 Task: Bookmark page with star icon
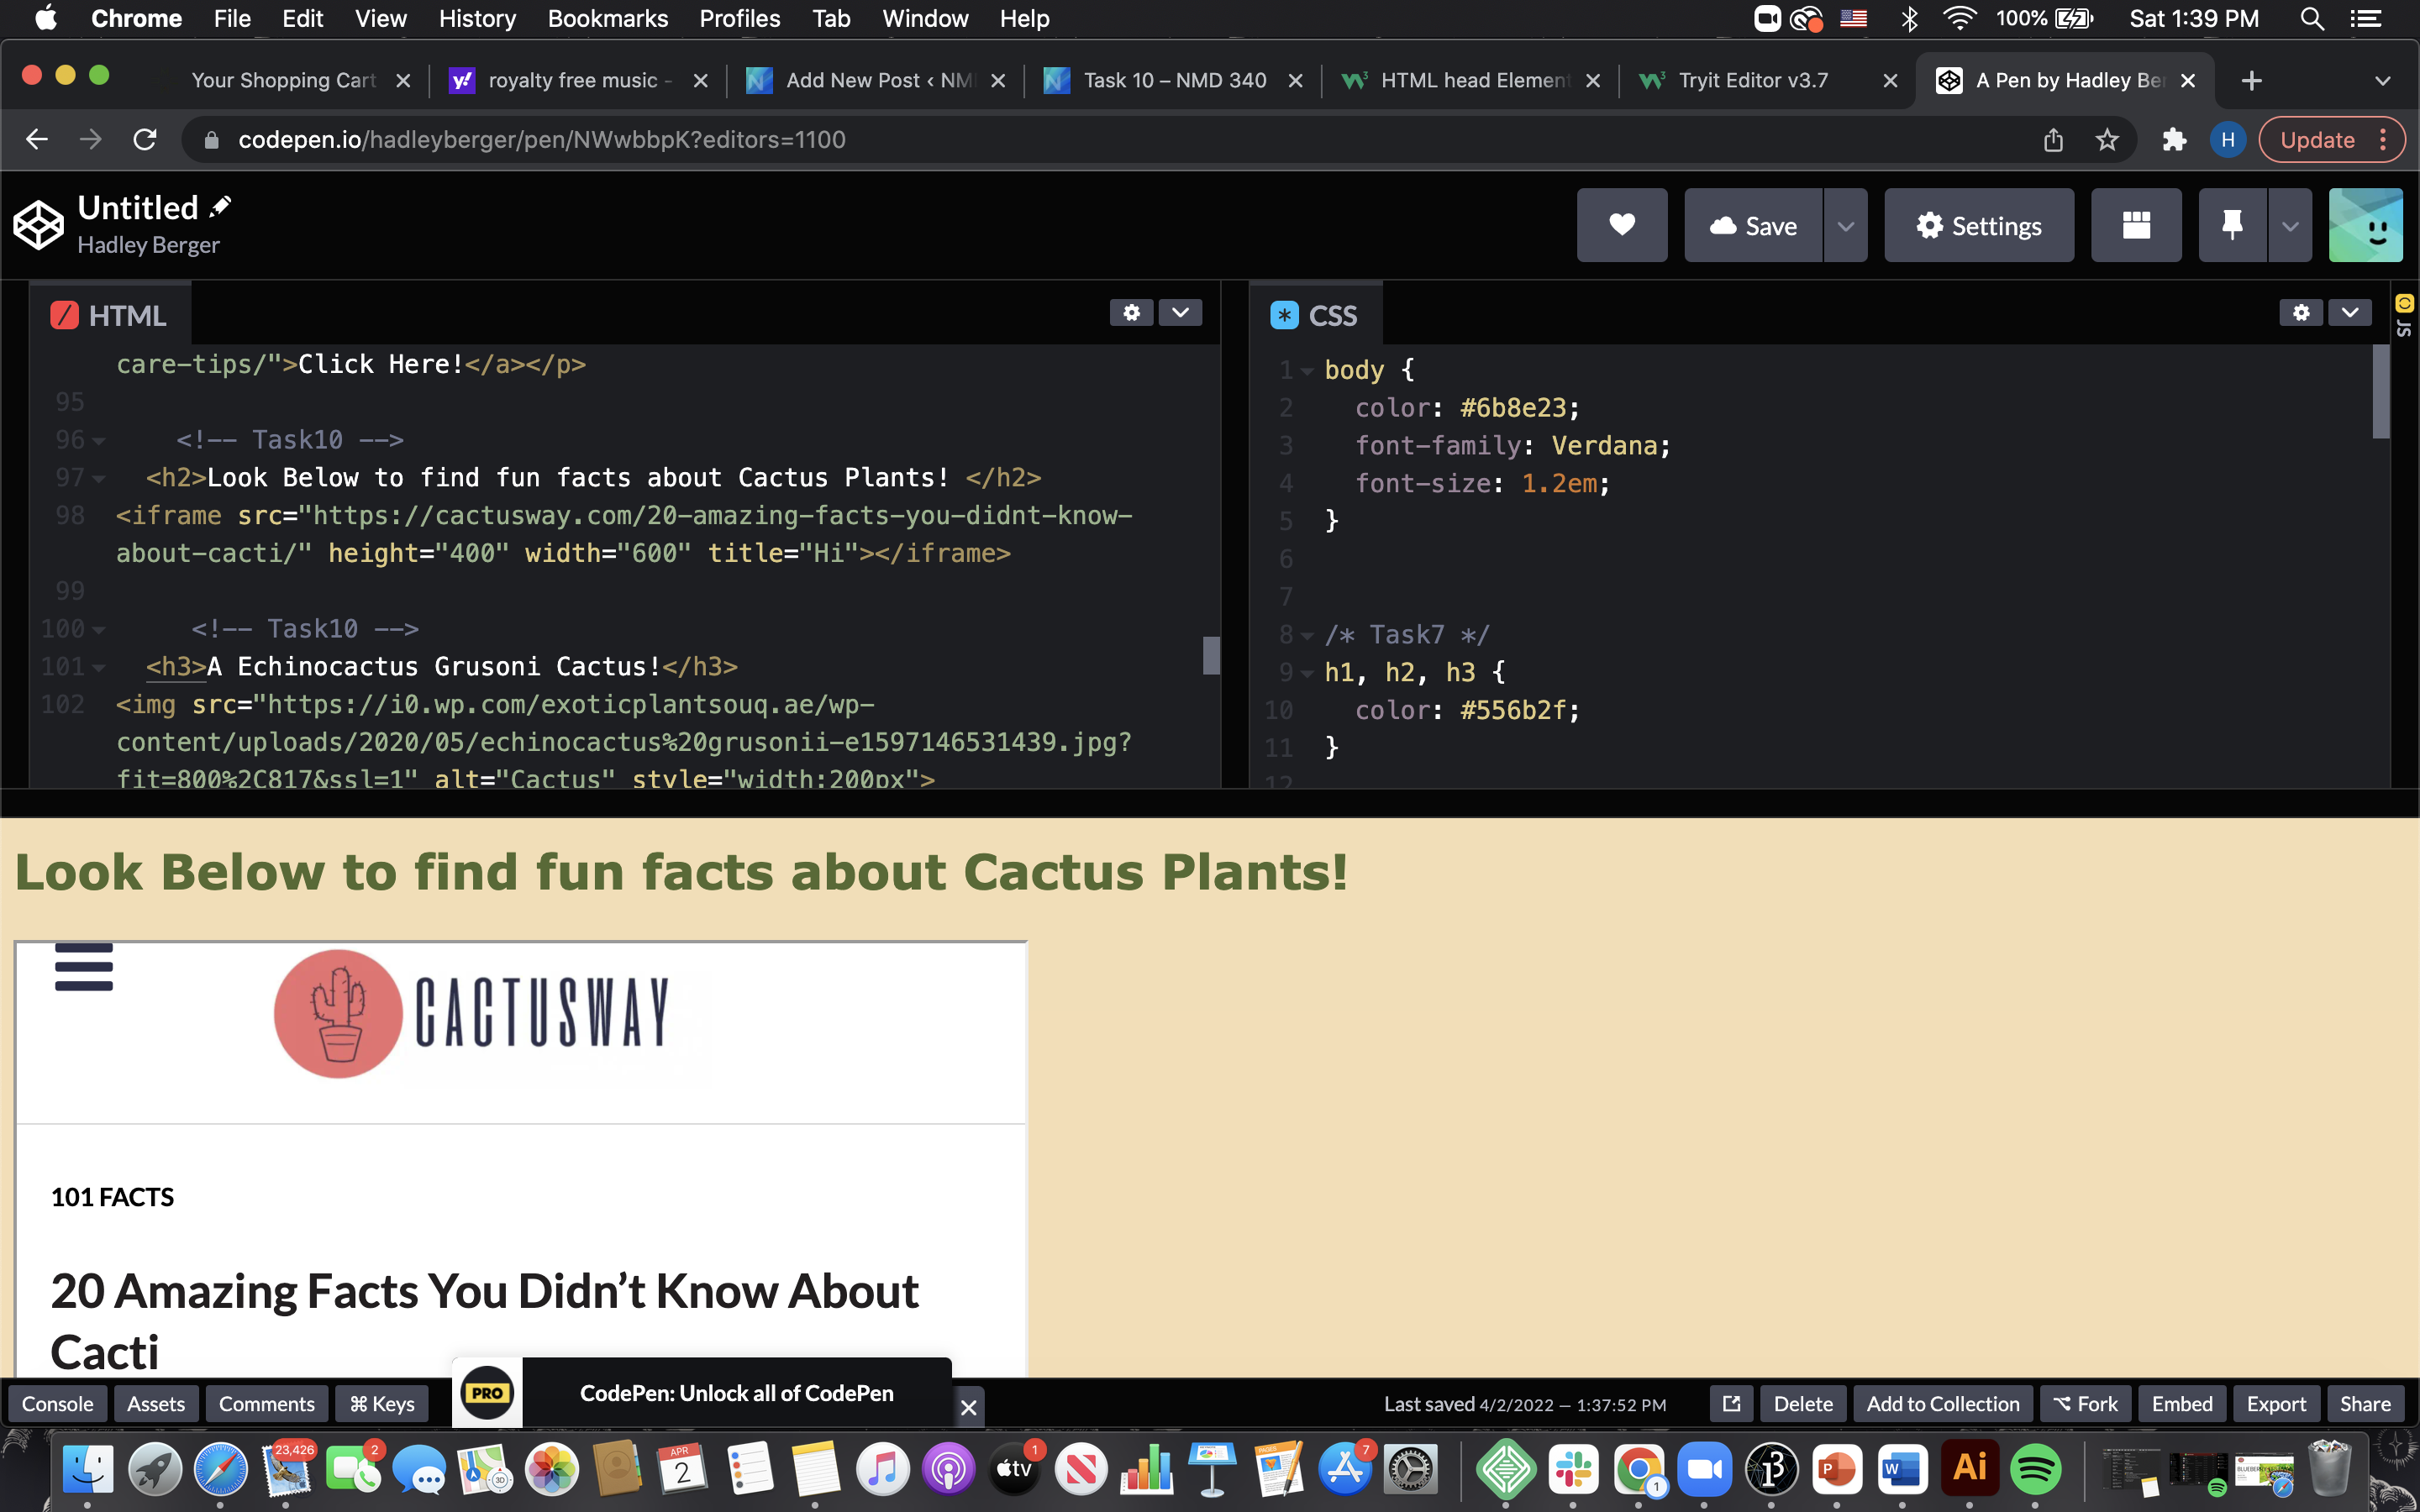[x=2107, y=140]
